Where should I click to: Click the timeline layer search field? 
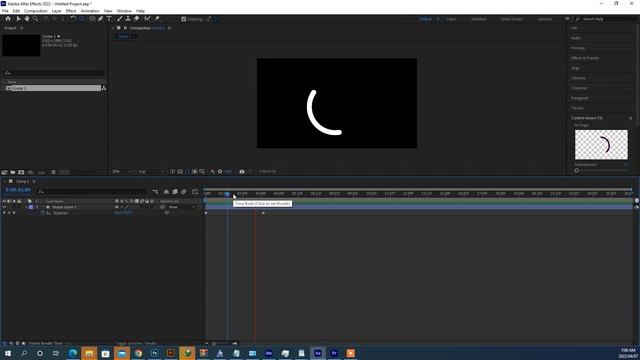(x=92, y=191)
